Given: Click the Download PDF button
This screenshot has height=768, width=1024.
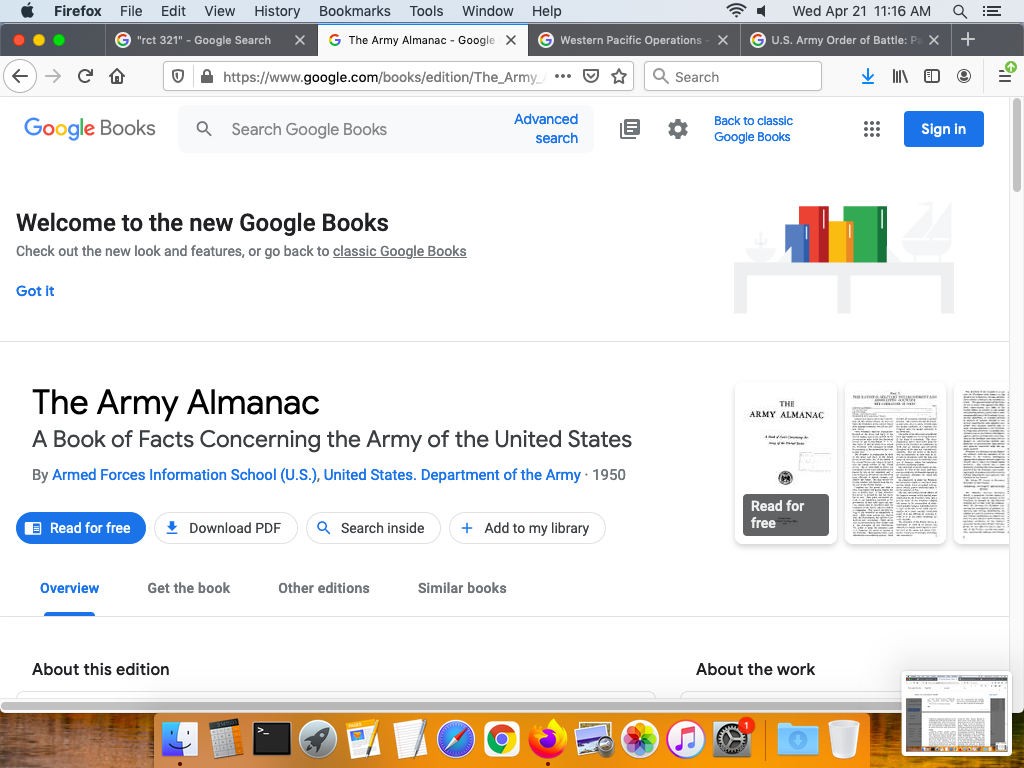Looking at the screenshot, I should click(x=225, y=528).
